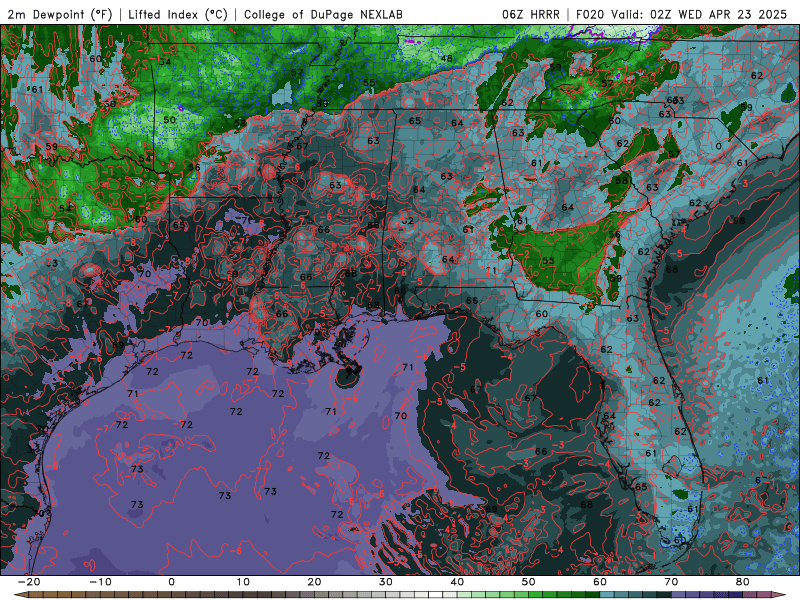Click the "2m Dewpoint (°F)" title text
Viewport: 800px width, 600px height.
(x=60, y=14)
